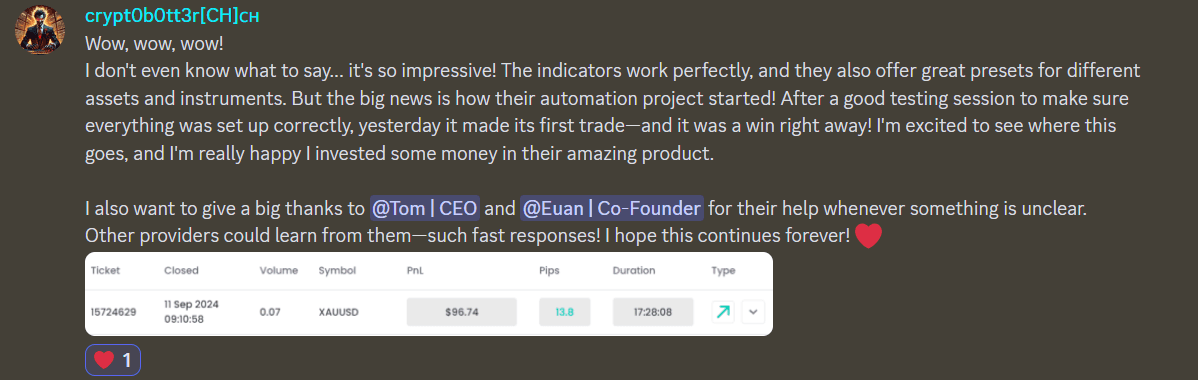The height and width of the screenshot is (380, 1198).
Task: Click the Ticket column header
Action: [105, 271]
